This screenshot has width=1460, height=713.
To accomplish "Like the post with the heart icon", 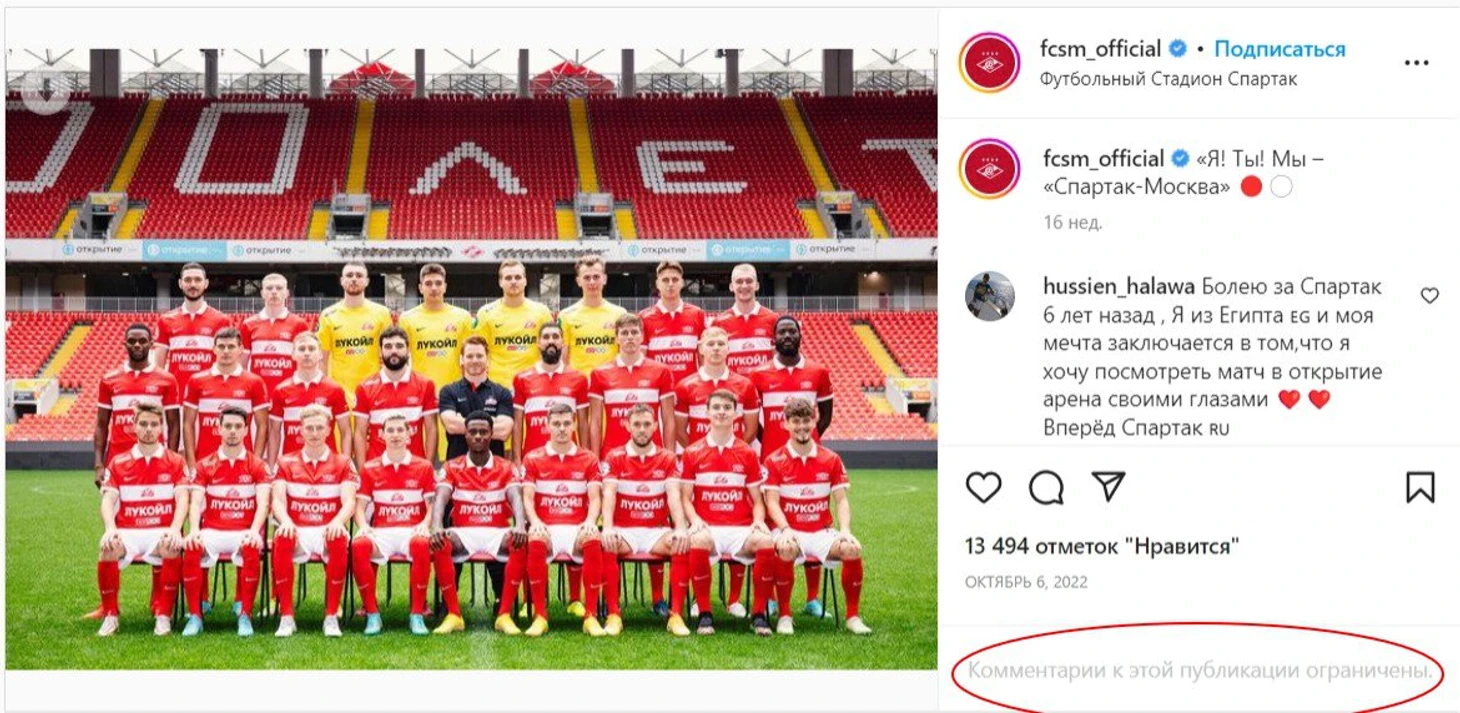I will pyautogui.click(x=984, y=487).
